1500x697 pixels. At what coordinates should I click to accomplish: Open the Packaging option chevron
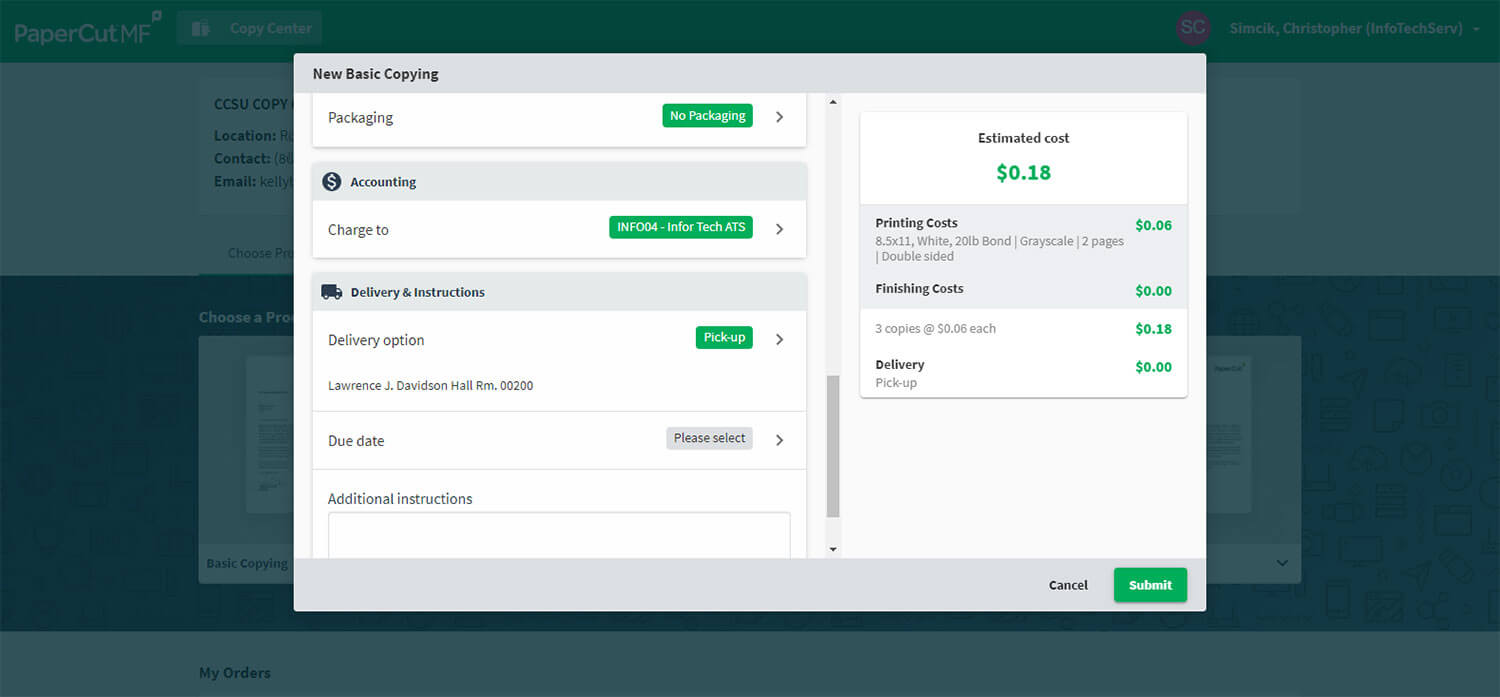[780, 117]
